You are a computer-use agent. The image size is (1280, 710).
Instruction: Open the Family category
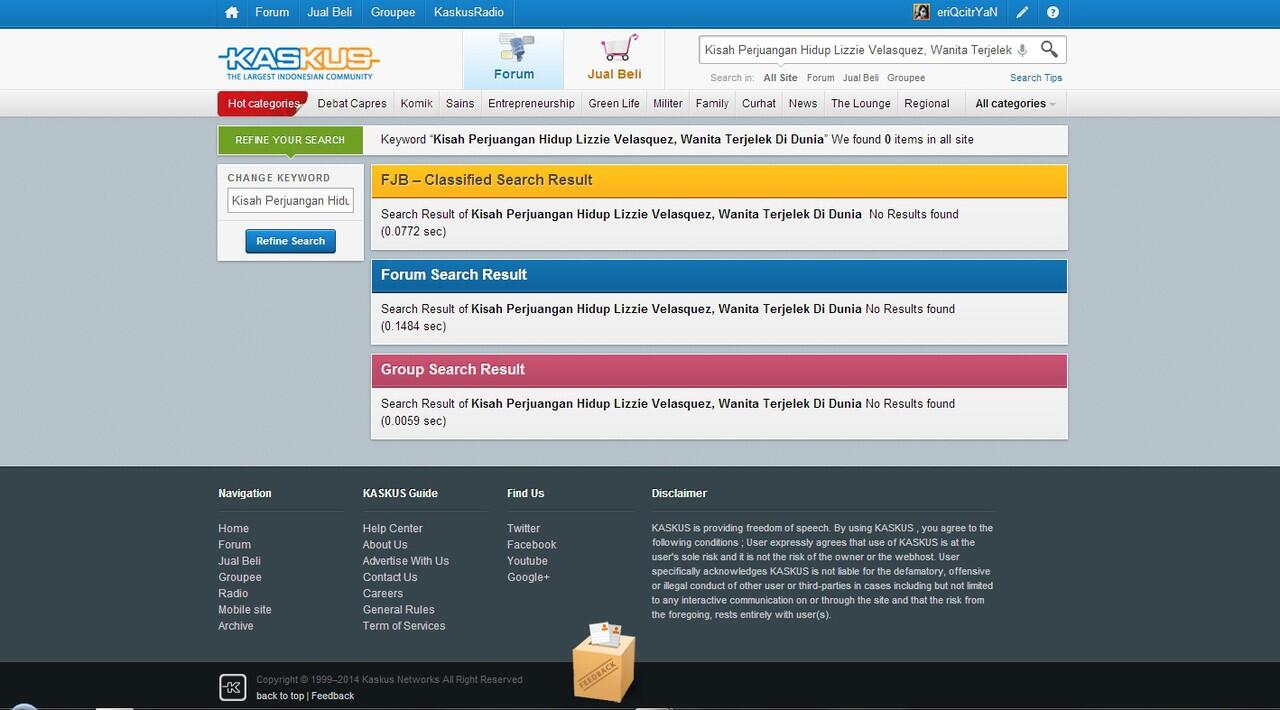712,104
